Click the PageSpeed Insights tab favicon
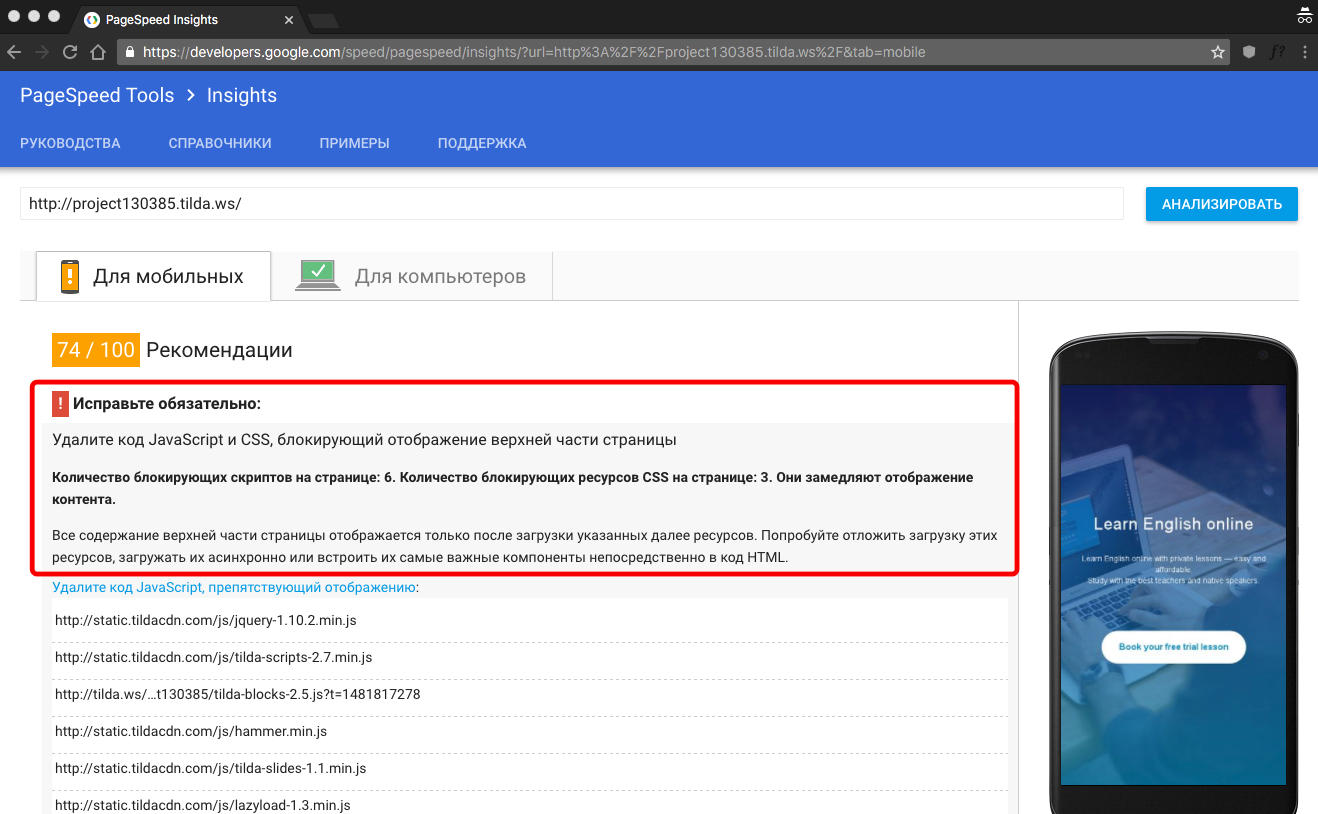Image resolution: width=1318 pixels, height=814 pixels. 92,19
